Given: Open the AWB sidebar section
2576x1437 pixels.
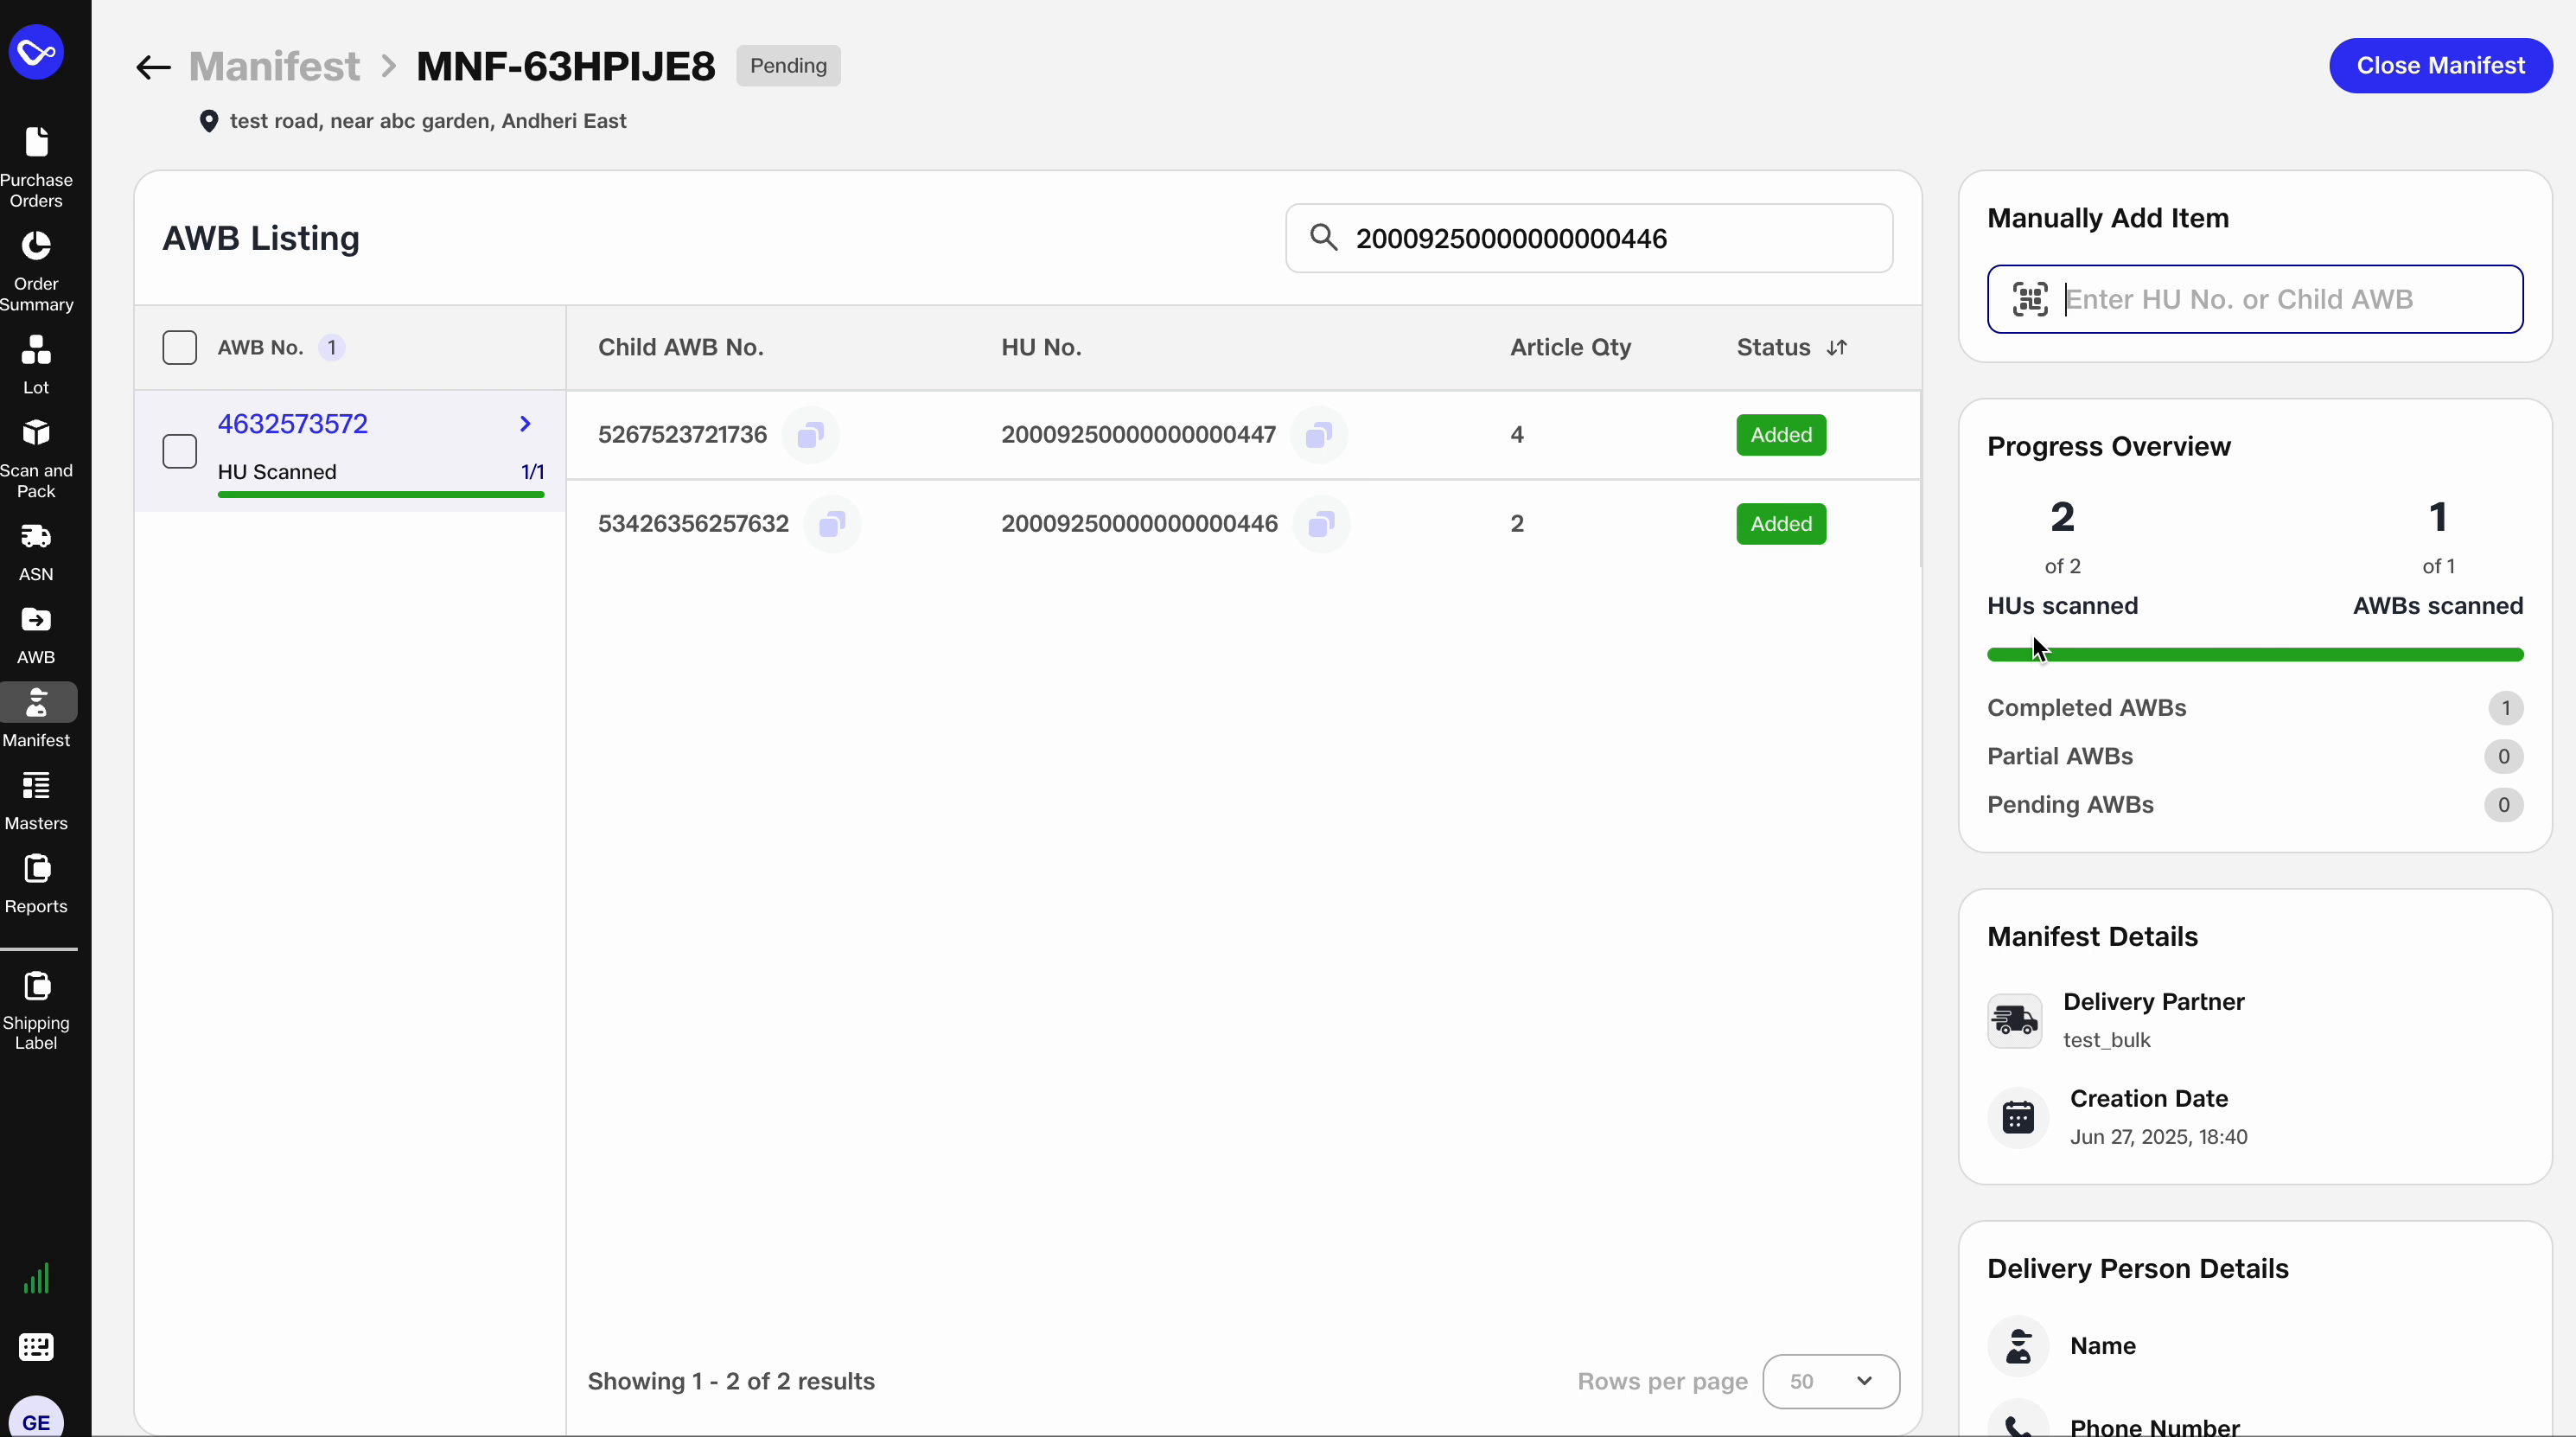Looking at the screenshot, I should [x=37, y=632].
